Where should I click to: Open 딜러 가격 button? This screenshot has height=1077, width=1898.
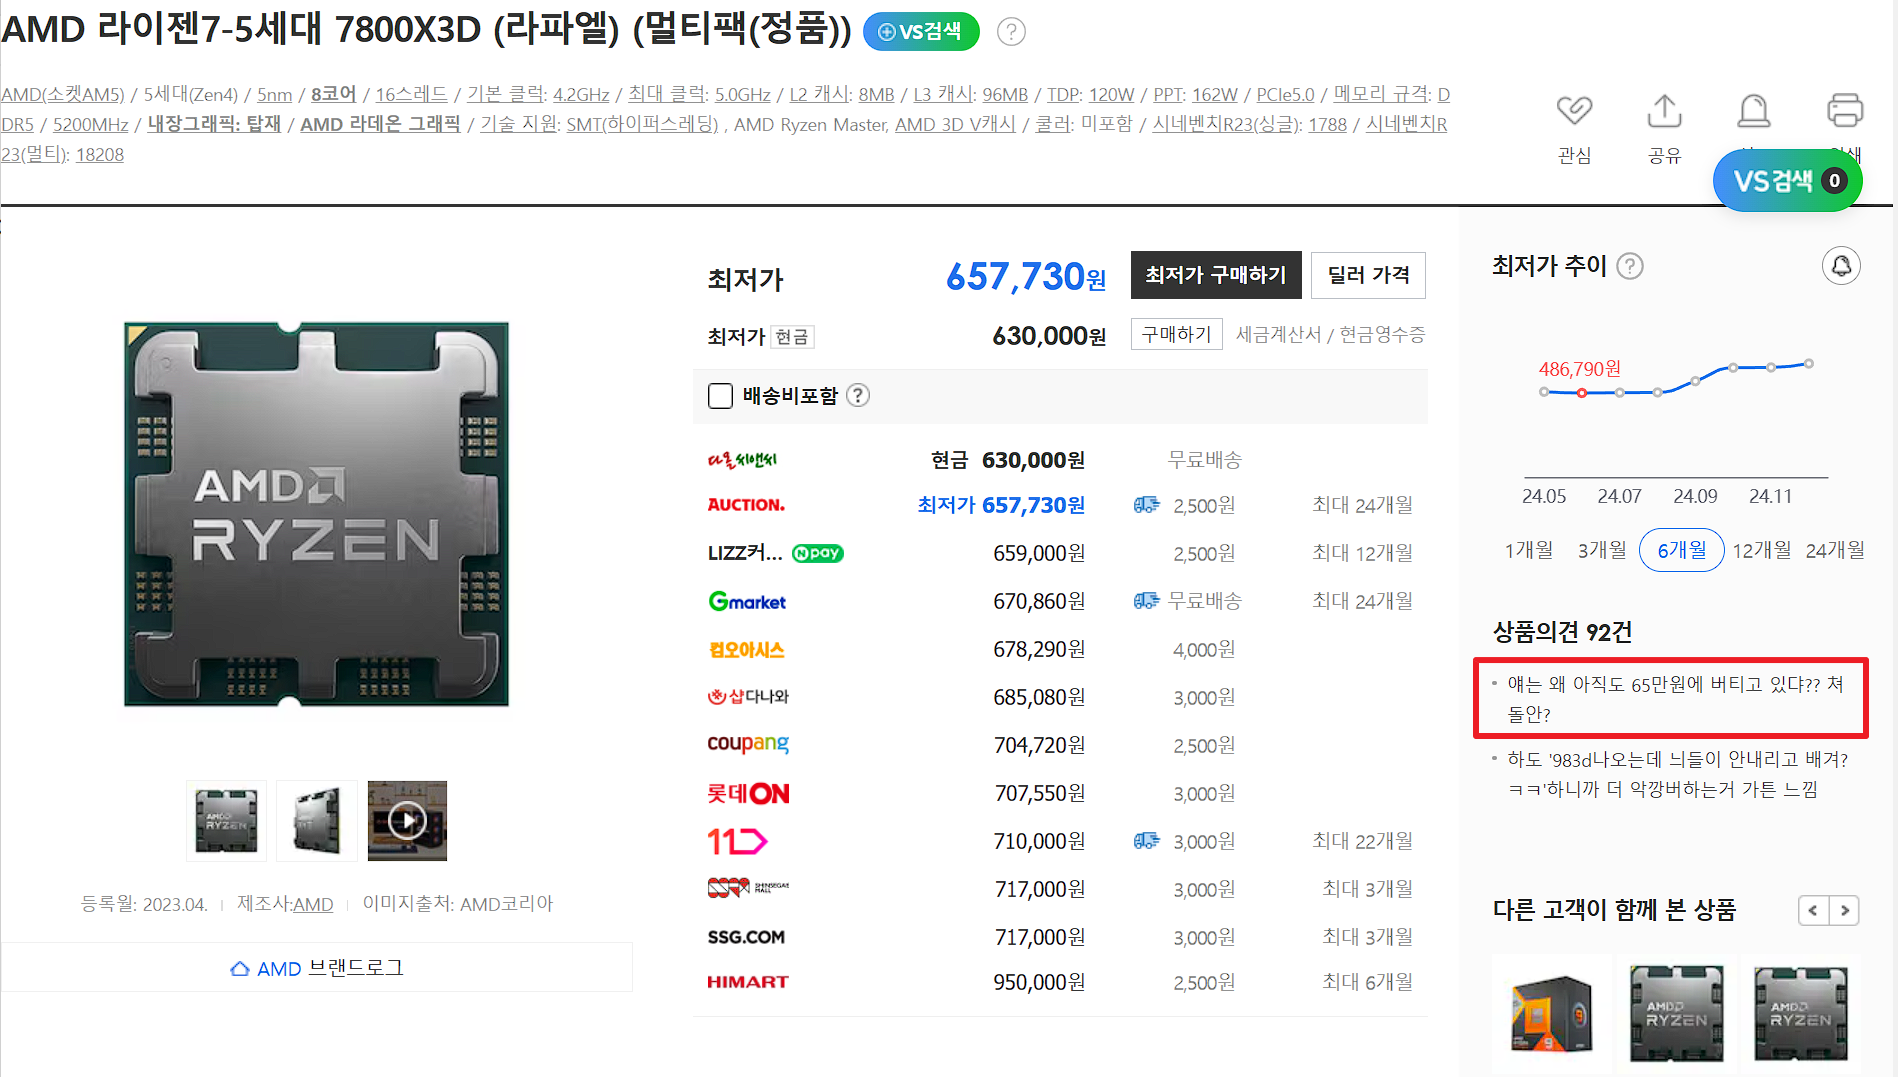click(x=1368, y=275)
